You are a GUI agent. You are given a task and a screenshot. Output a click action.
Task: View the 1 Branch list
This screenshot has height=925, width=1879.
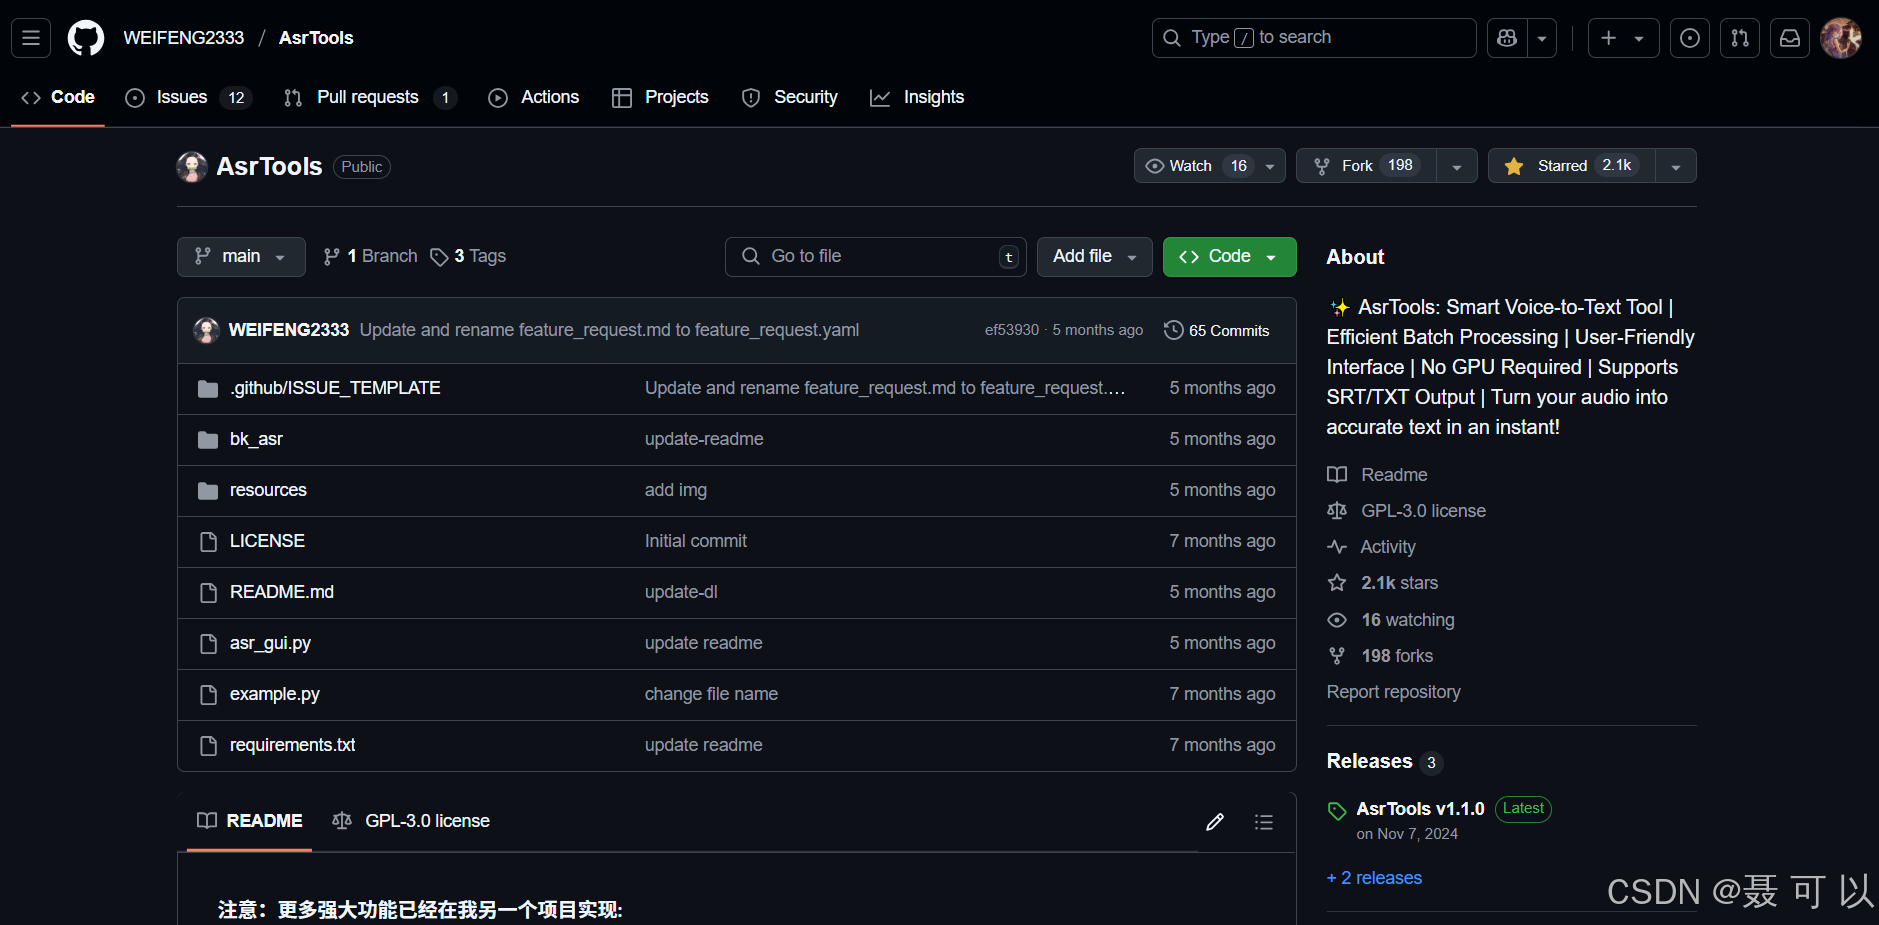[370, 257]
